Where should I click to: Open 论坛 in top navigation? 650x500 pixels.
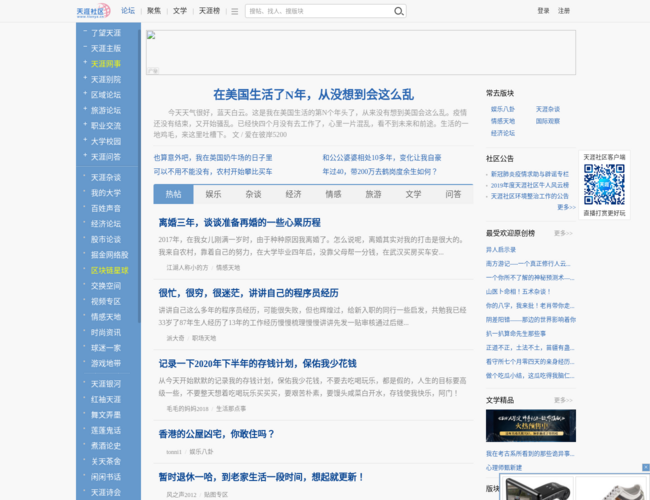tap(128, 11)
